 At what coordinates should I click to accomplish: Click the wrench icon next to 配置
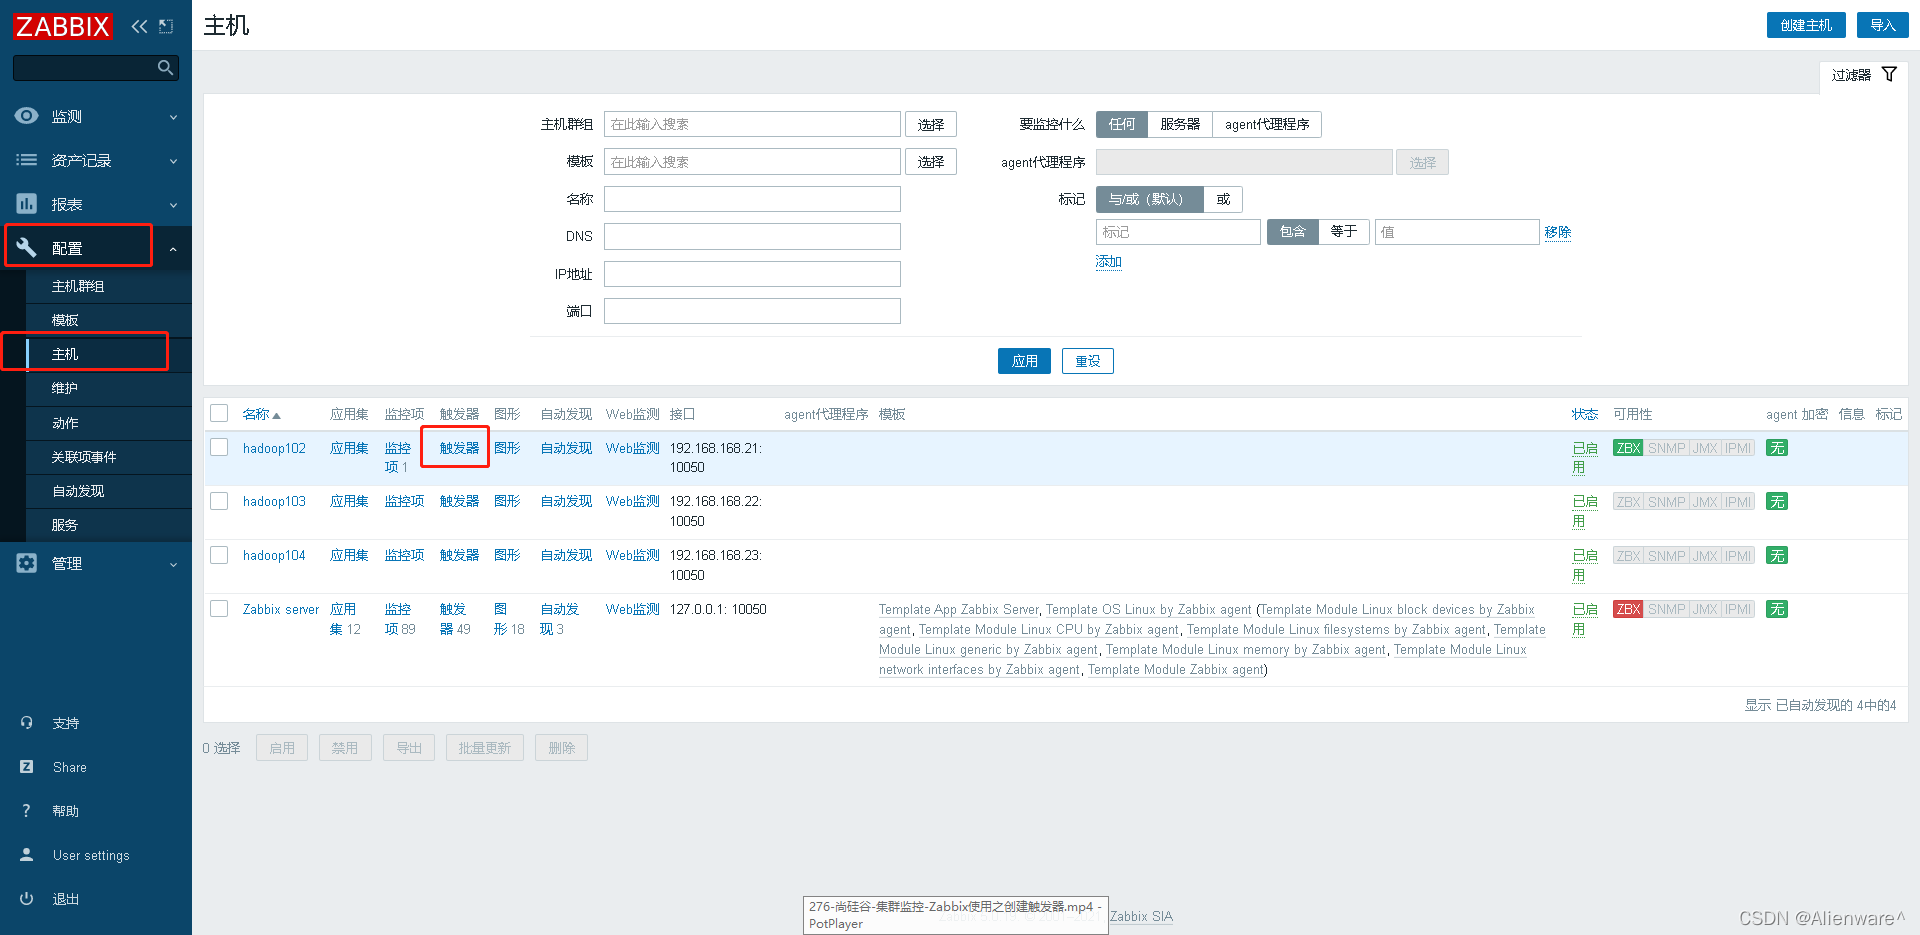[x=27, y=247]
